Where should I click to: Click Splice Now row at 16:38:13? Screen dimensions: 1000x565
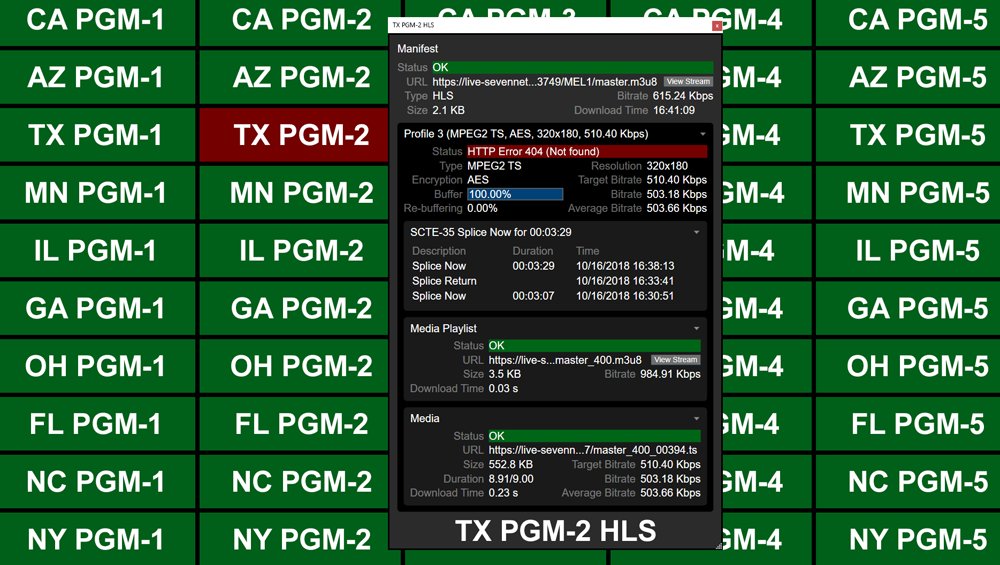(x=543, y=266)
